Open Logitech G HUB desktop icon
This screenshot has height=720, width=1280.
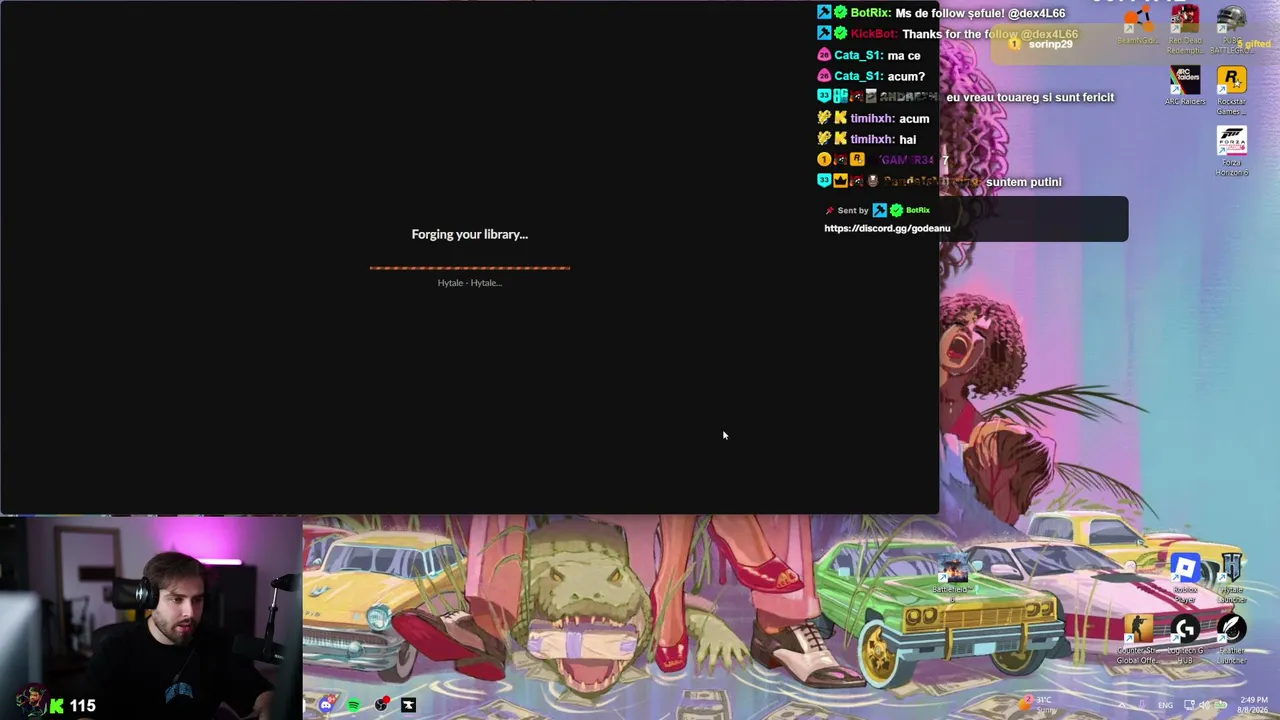click(1185, 639)
